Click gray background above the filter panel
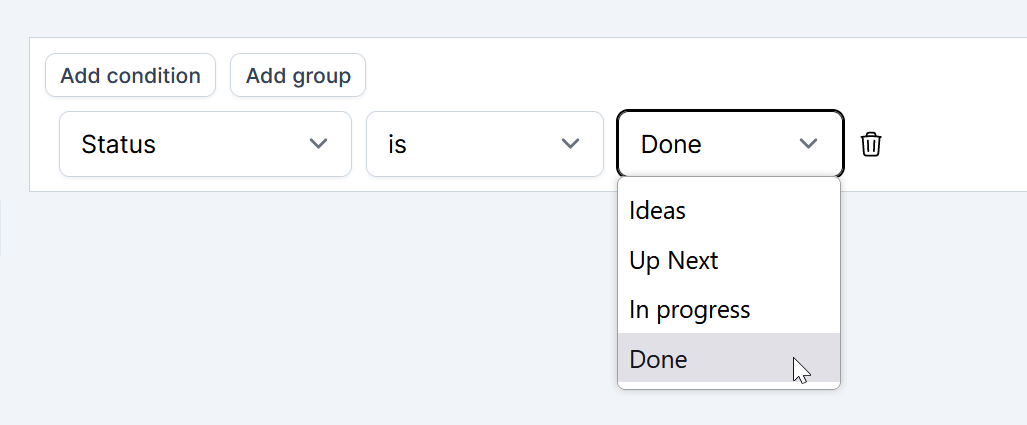This screenshot has height=425, width=1027. (x=500, y=18)
